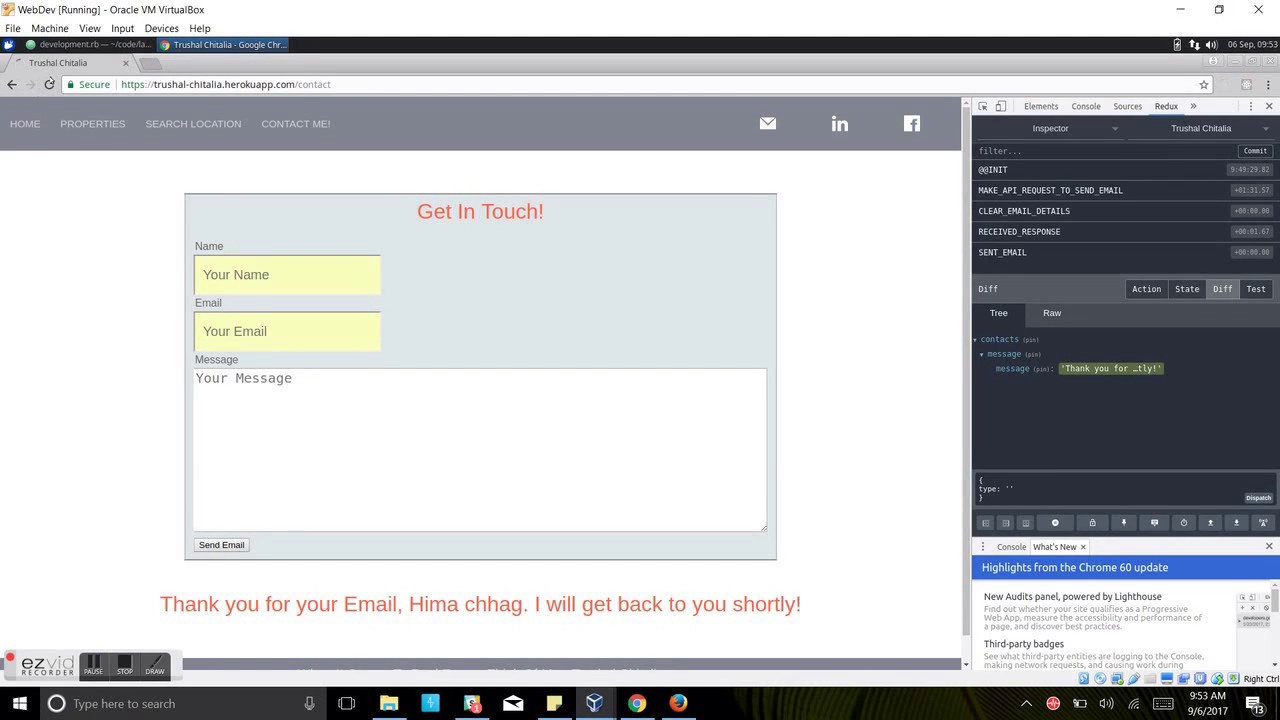Click the Redux import upload icon

coord(1211,523)
